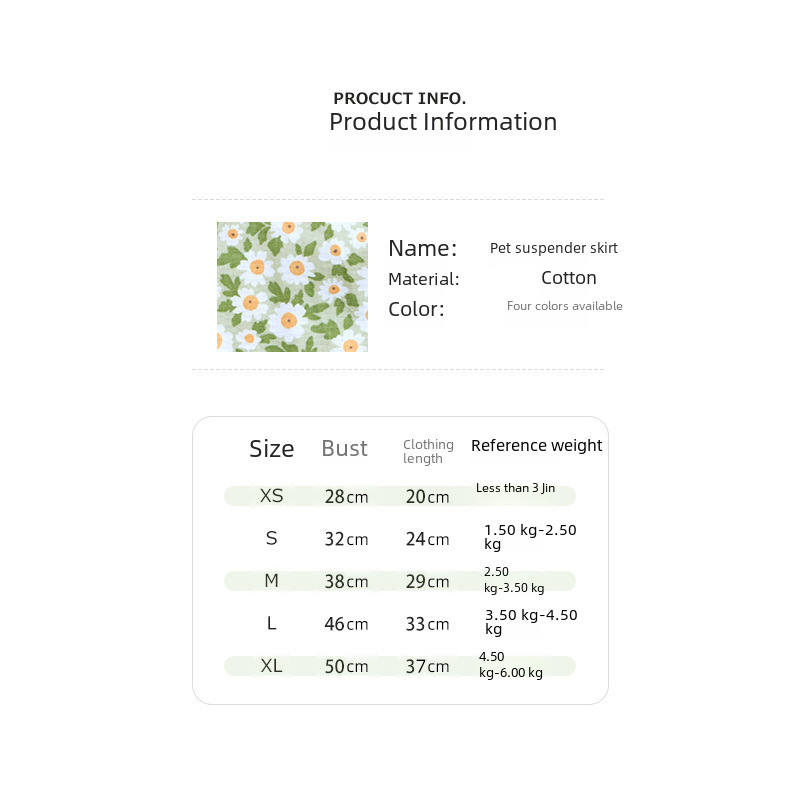Select the XS size row label
800x800 pixels.
[x=271, y=496]
